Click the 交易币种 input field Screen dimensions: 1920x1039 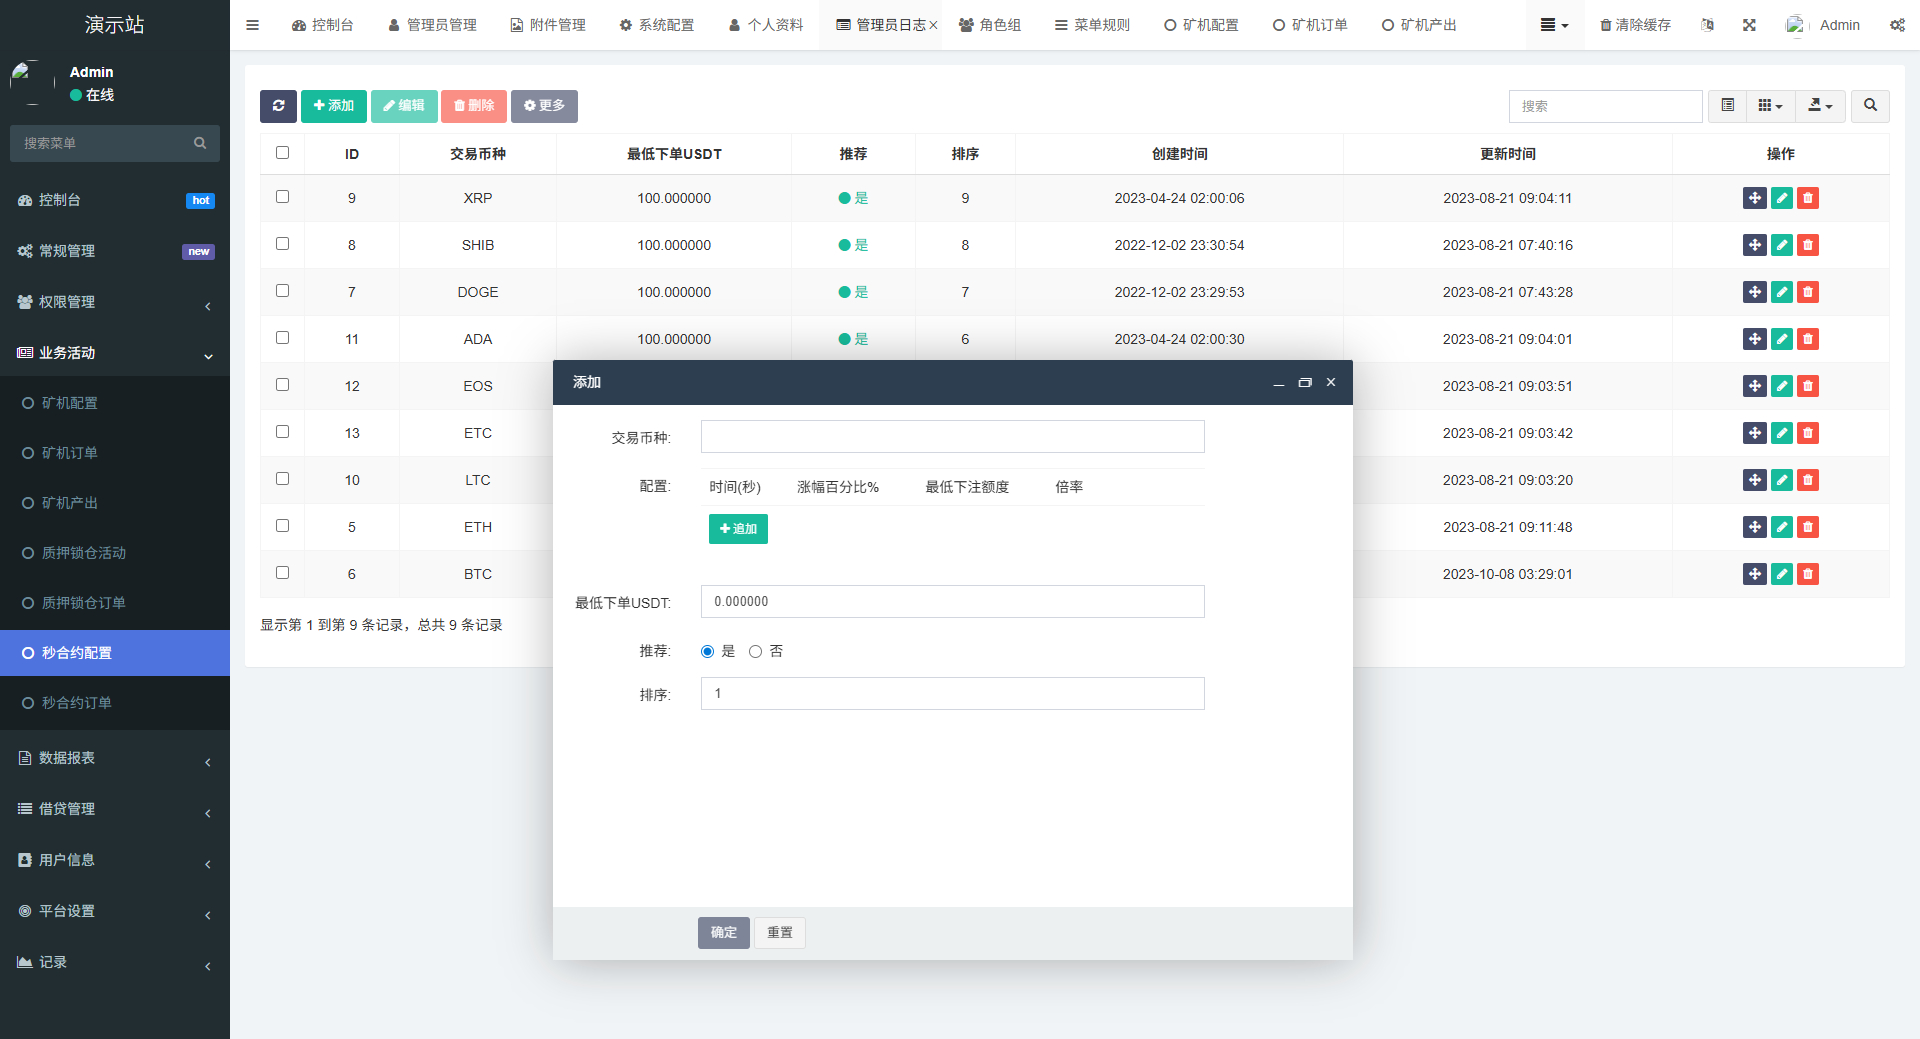[952, 436]
